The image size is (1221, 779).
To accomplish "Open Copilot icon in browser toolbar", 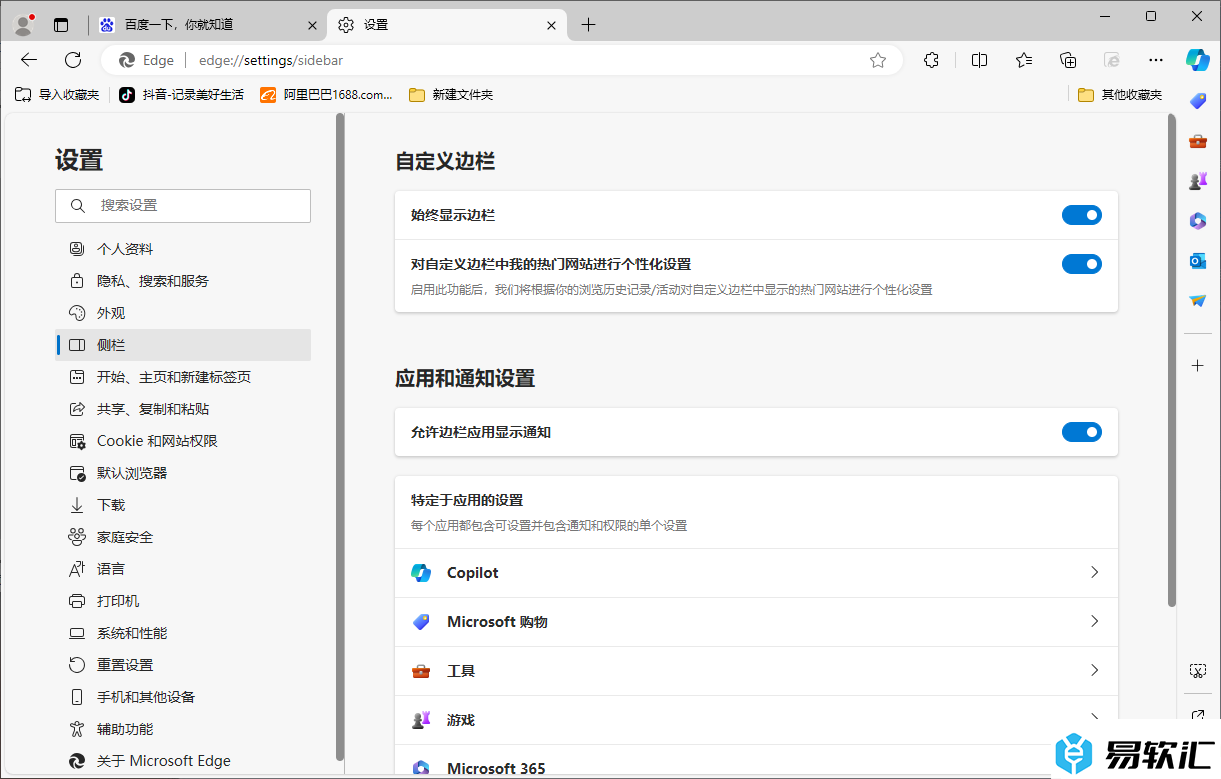I will [x=1197, y=60].
